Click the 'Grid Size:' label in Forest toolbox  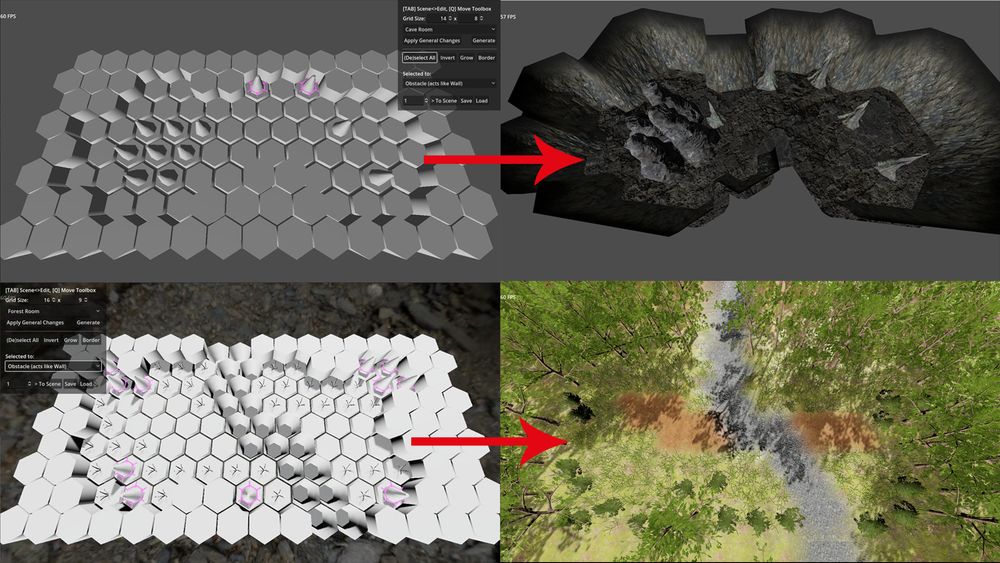pyautogui.click(x=17, y=300)
